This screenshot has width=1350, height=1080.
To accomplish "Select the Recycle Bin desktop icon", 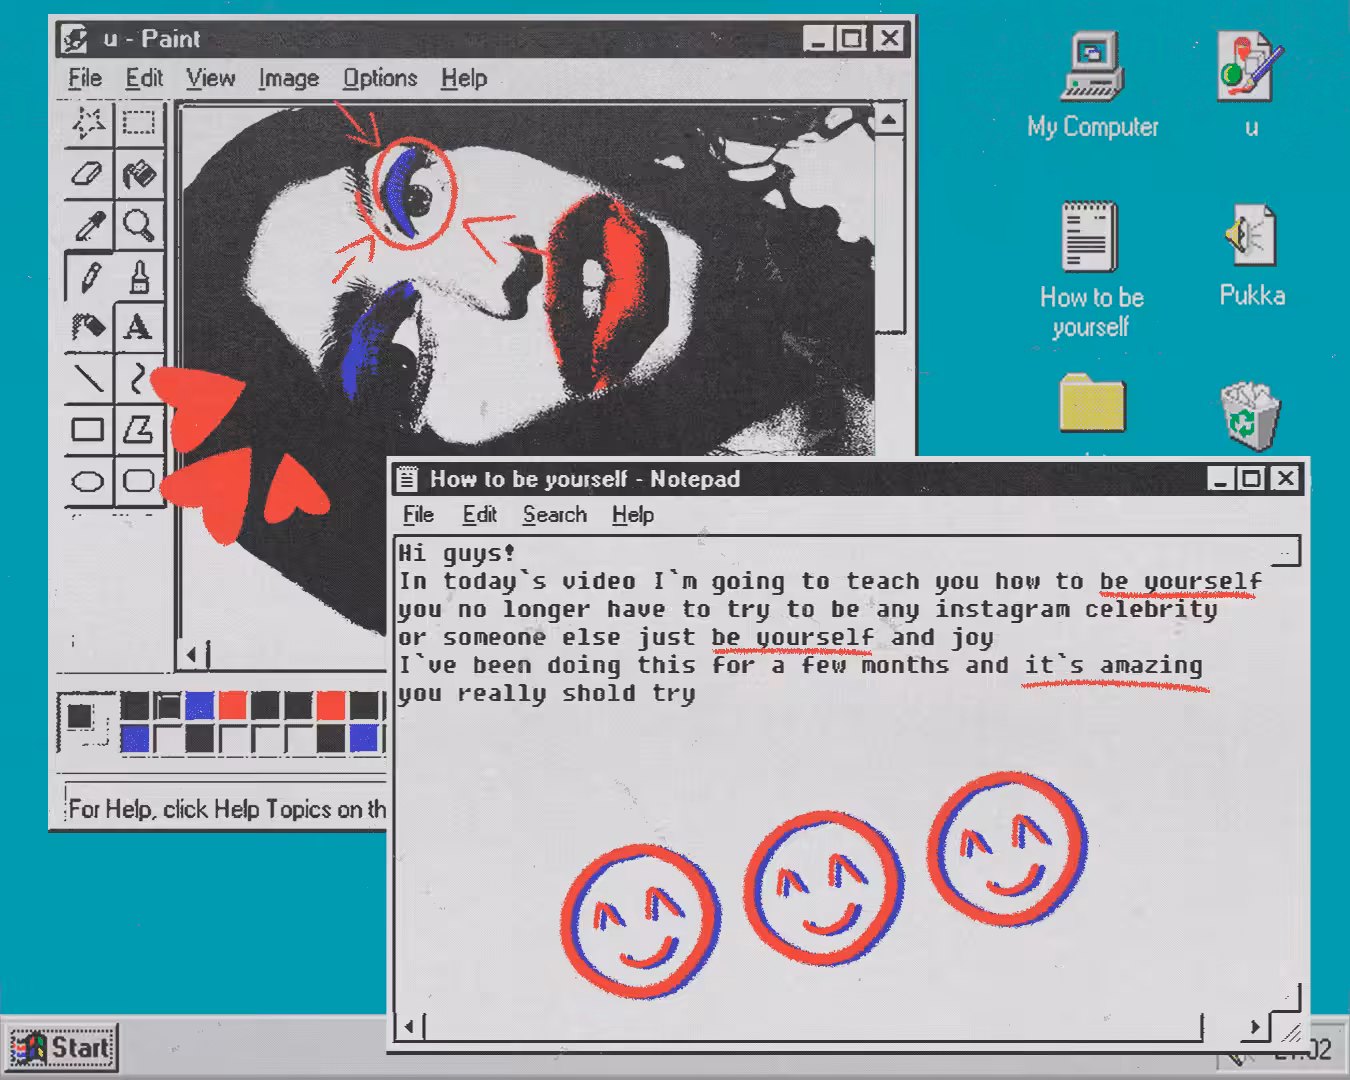I will coord(1250,416).
